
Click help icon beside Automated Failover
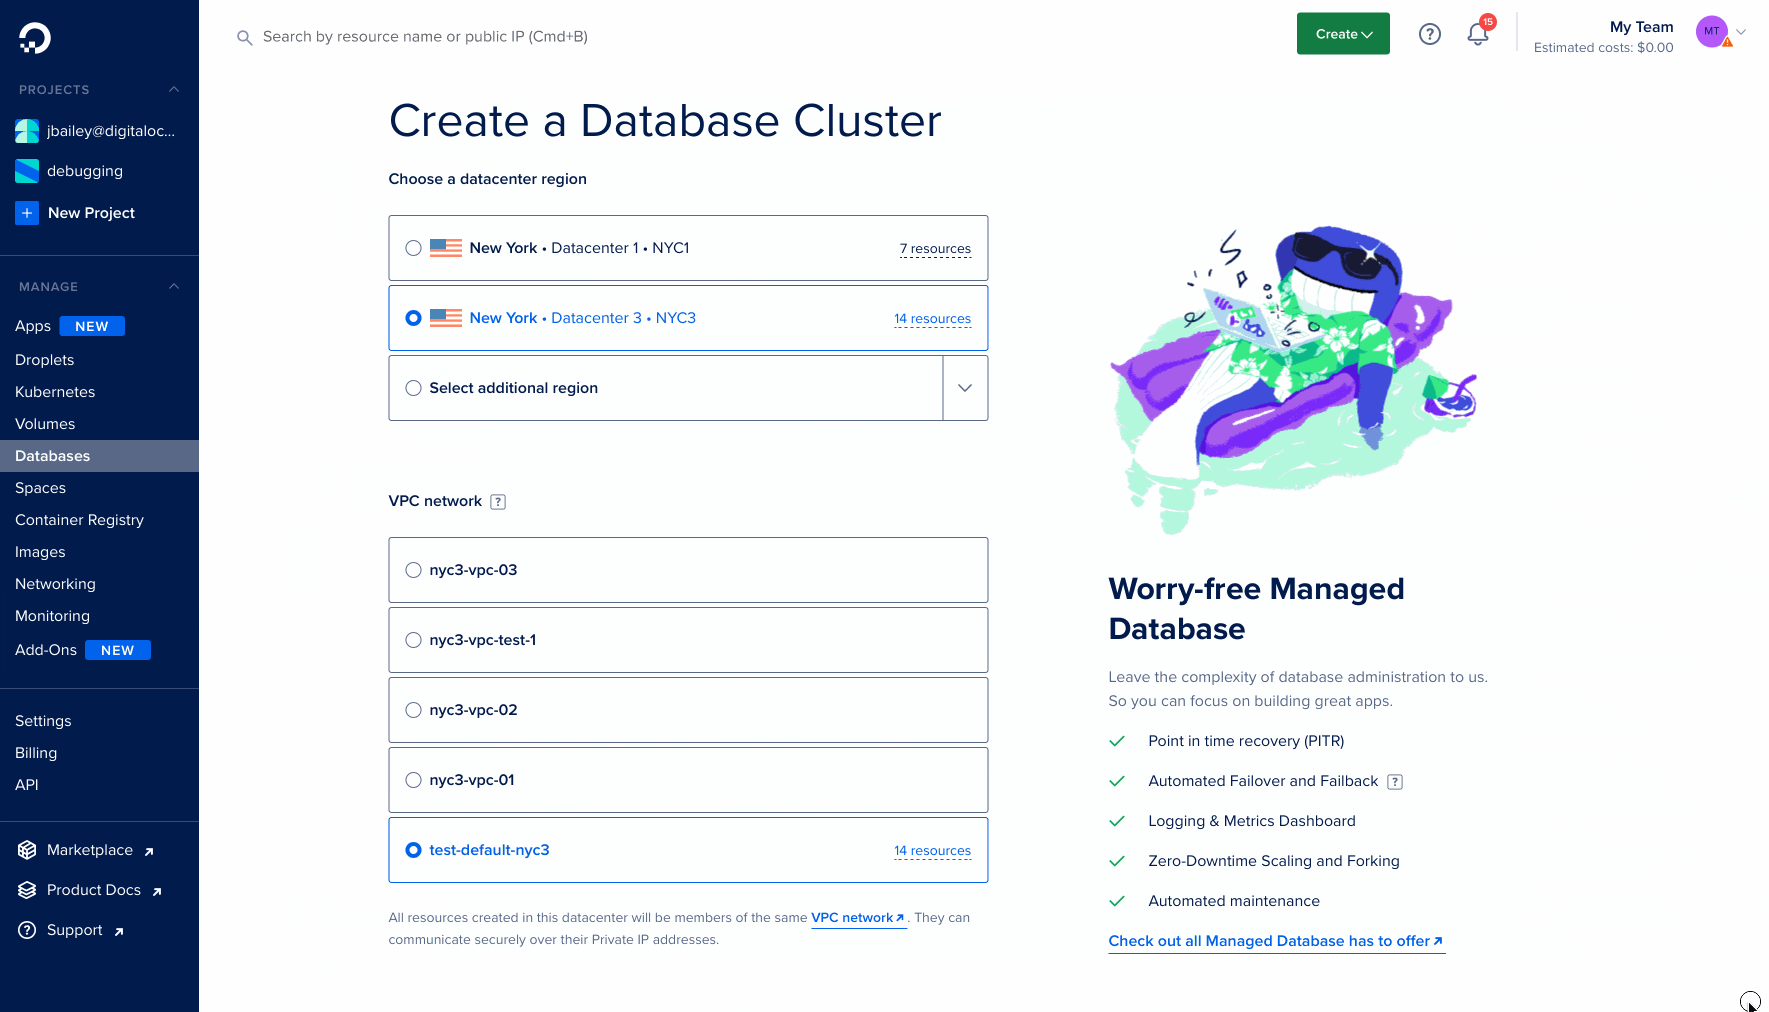pos(1395,782)
